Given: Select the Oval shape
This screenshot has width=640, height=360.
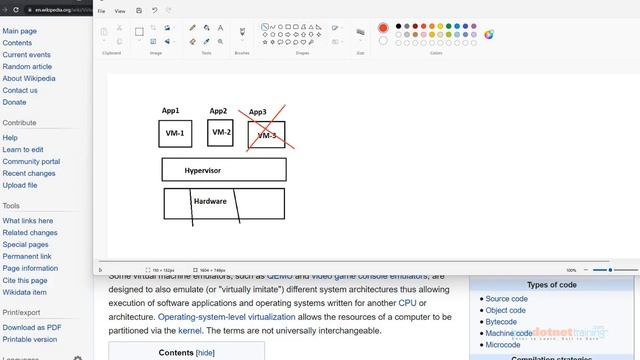Looking at the screenshot, I should pos(280,27).
